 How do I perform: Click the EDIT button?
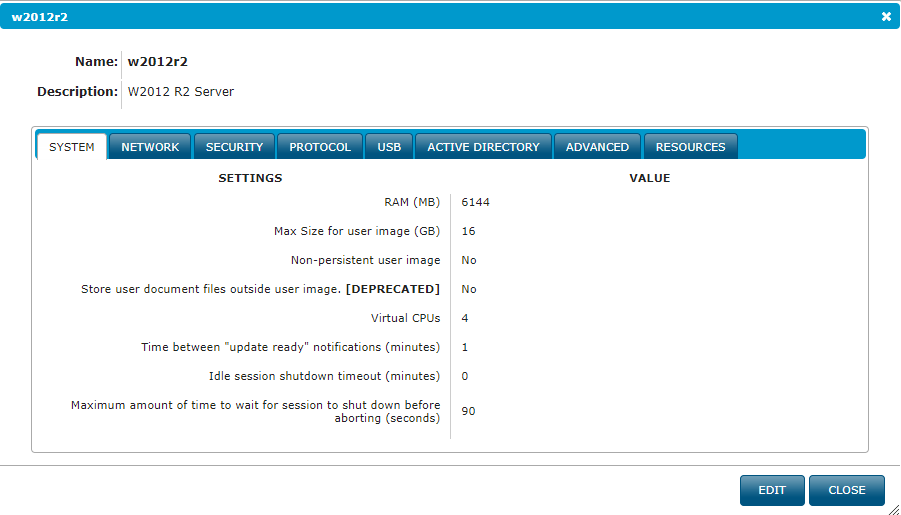point(772,490)
